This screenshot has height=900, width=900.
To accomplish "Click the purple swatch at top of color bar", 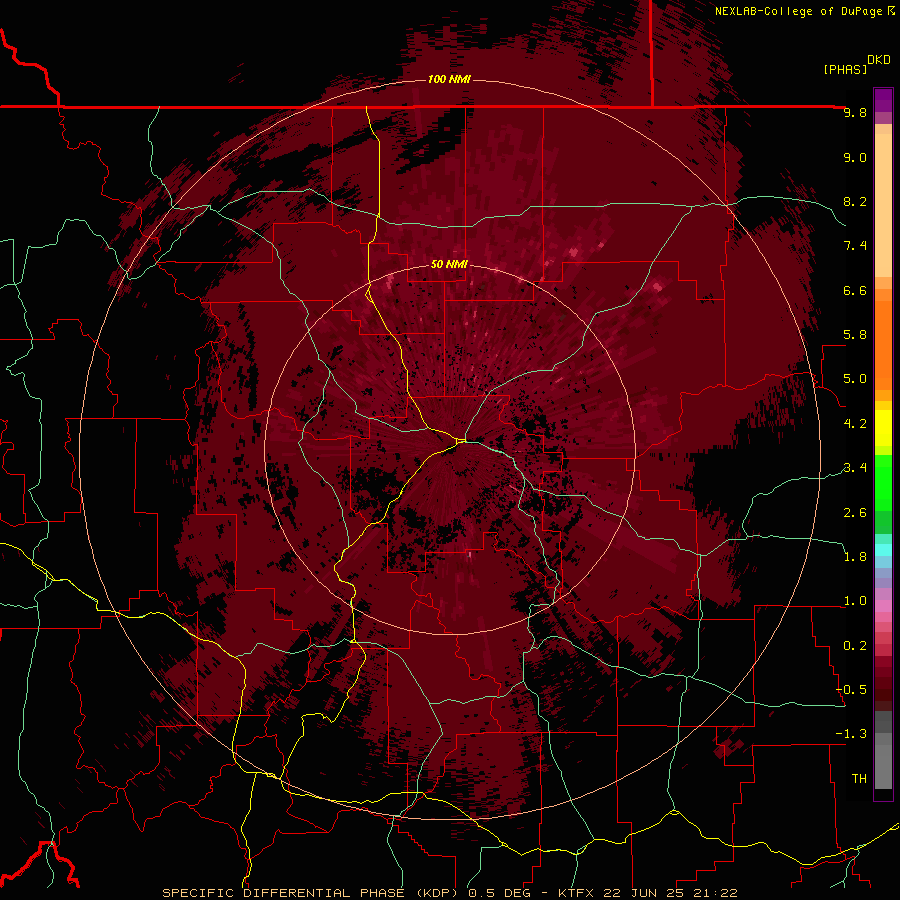I will click(883, 100).
